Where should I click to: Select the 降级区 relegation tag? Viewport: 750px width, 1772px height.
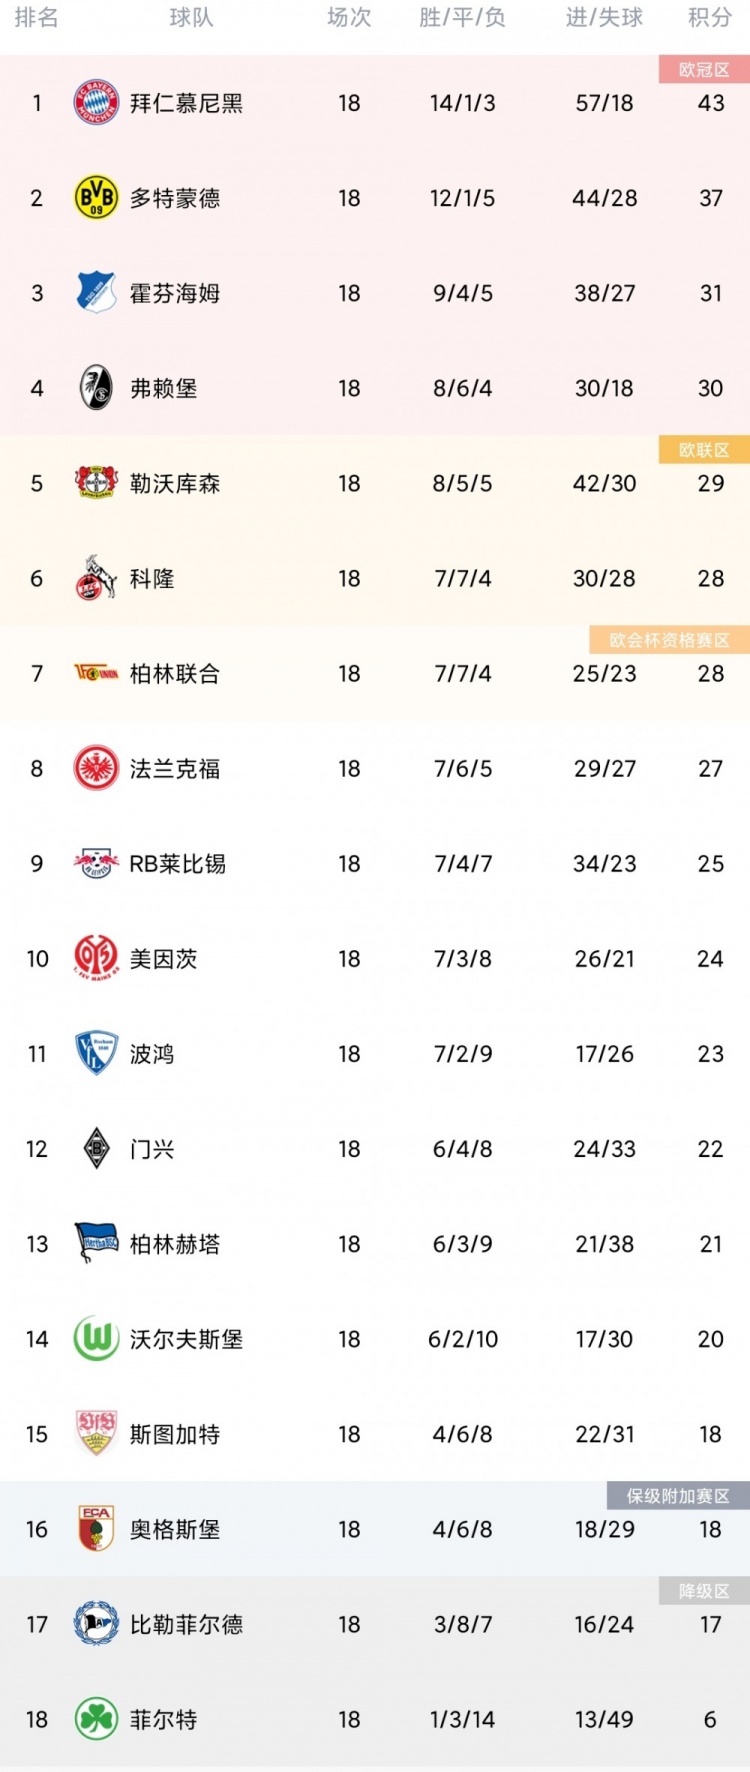point(704,1590)
